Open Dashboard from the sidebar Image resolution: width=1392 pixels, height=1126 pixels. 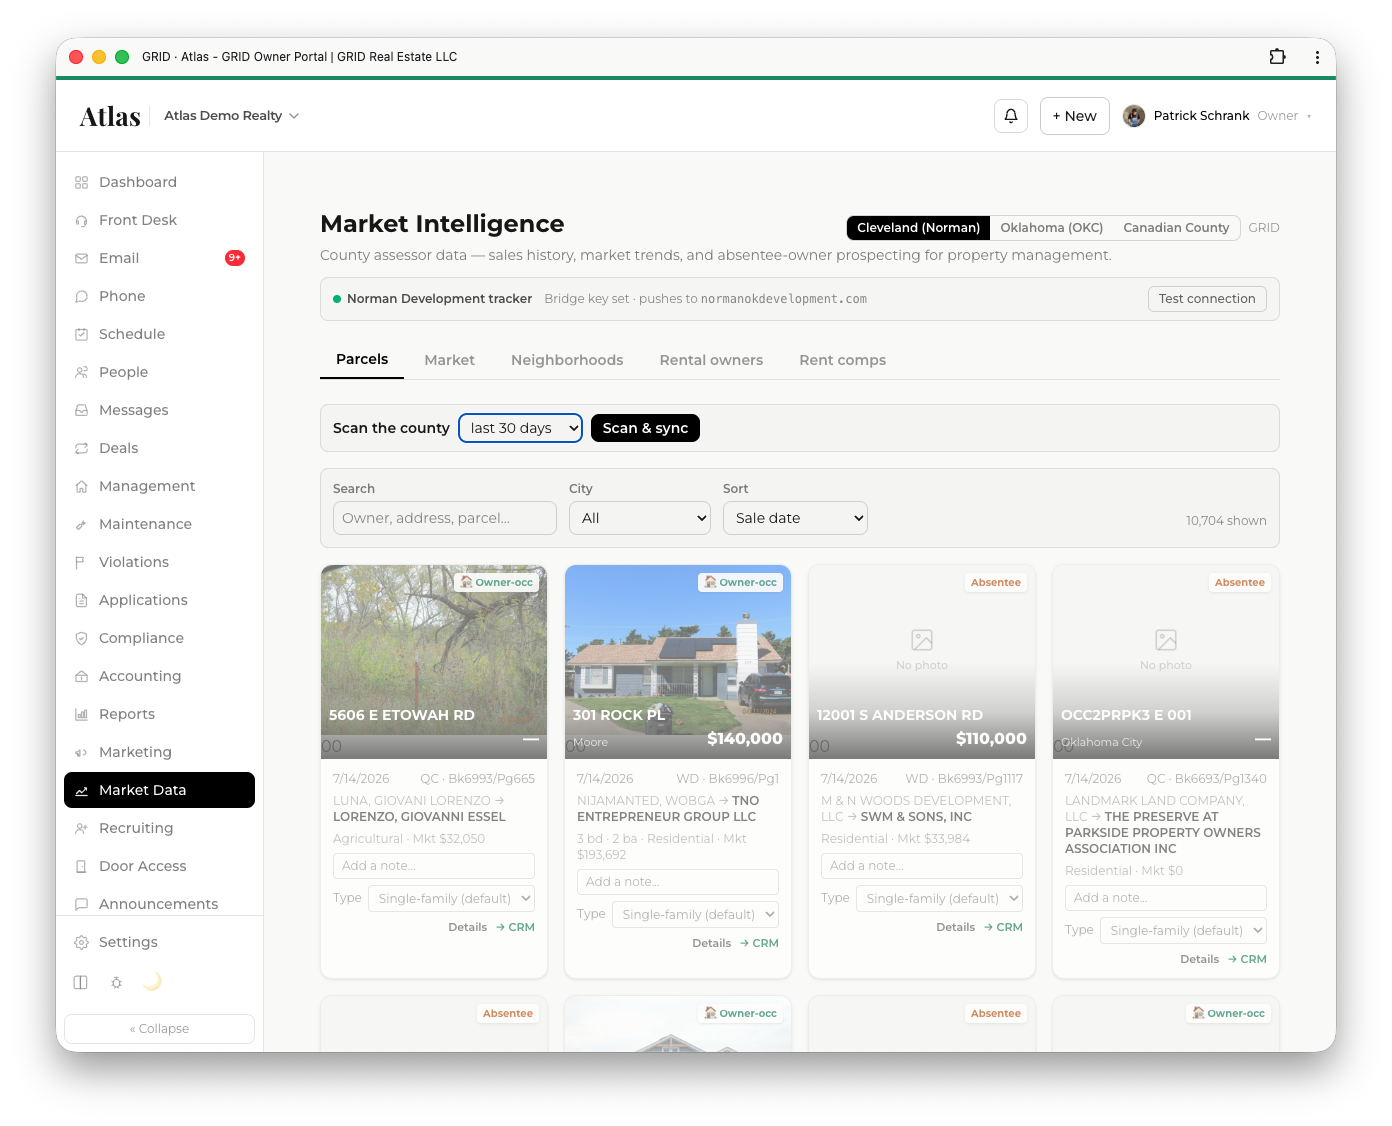click(x=159, y=182)
